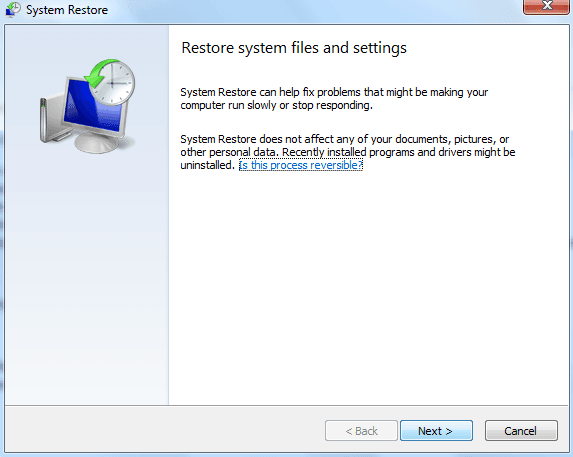Click the round monitor stand base
Screen dimensions: 573x457
96,142
